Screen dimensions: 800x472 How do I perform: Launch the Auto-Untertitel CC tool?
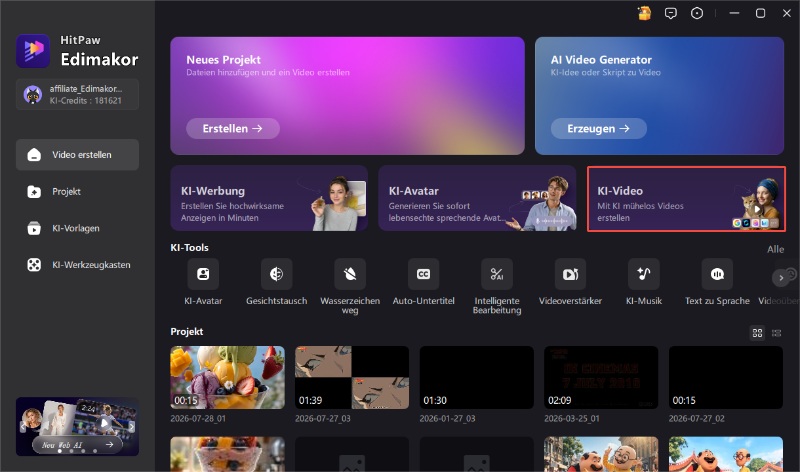pos(423,274)
